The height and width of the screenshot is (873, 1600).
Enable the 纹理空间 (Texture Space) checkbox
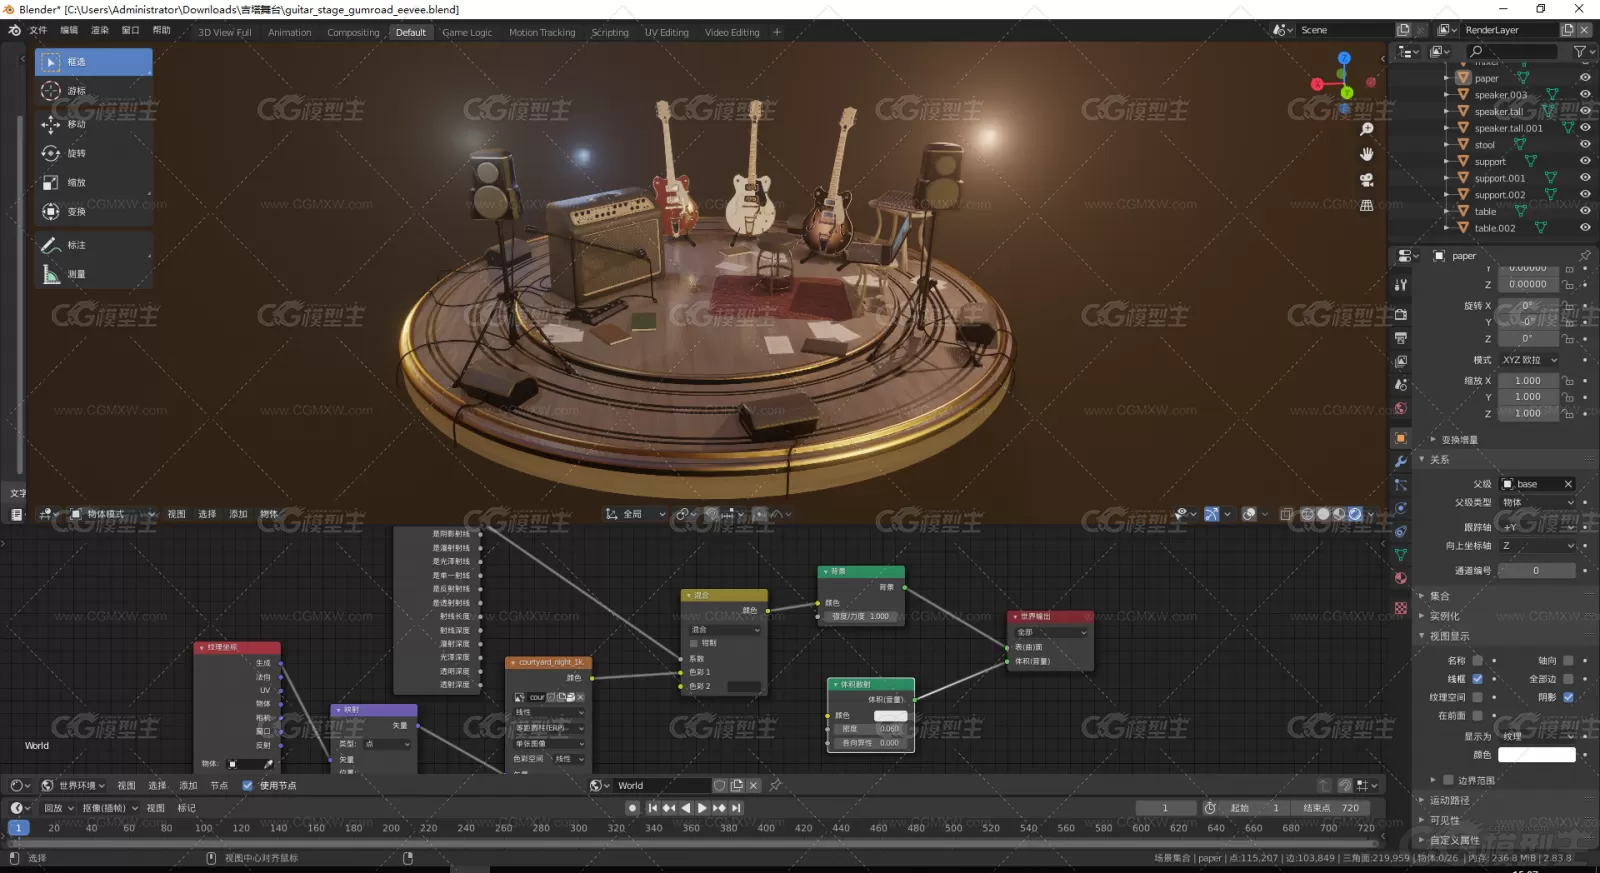[1477, 697]
